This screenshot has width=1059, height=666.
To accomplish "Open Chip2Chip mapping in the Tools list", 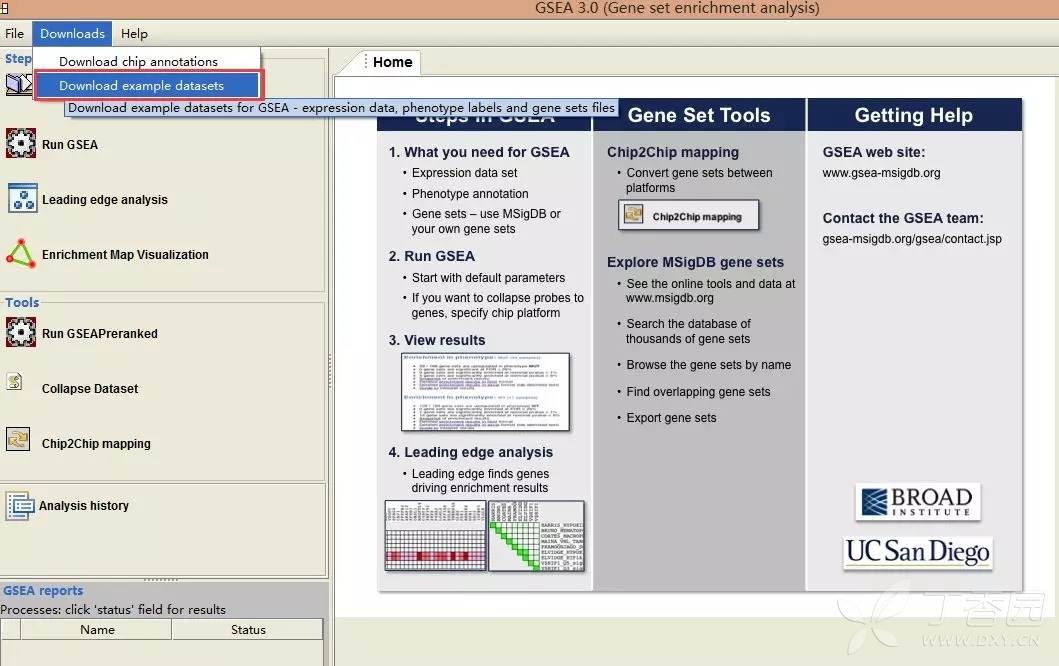I will coord(96,444).
